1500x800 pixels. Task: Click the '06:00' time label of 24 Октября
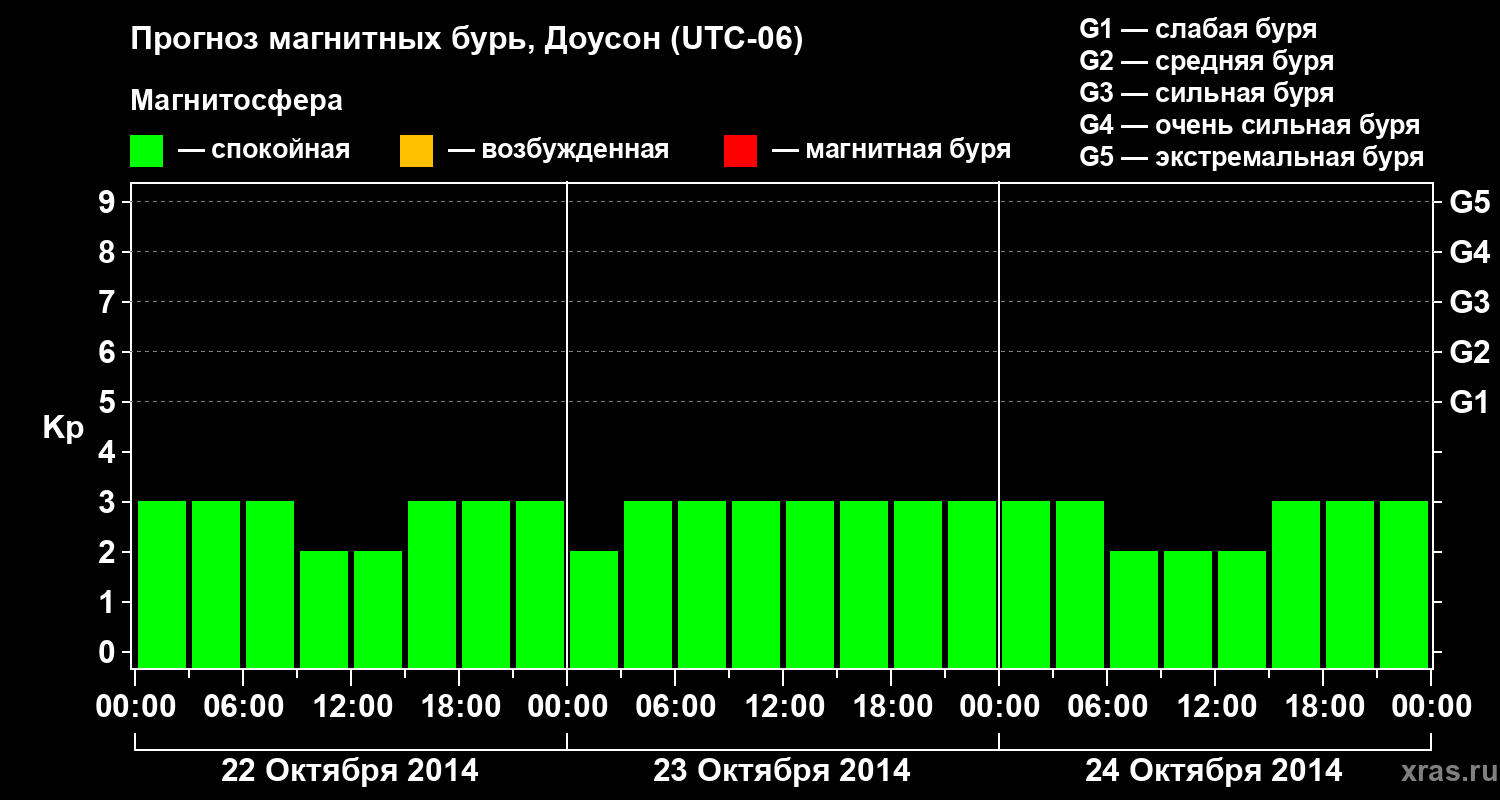pyautogui.click(x=1107, y=706)
